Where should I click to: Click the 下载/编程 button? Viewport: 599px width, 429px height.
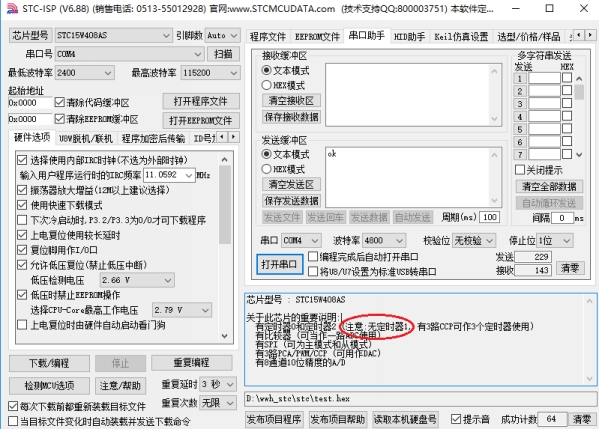pyautogui.click(x=49, y=363)
